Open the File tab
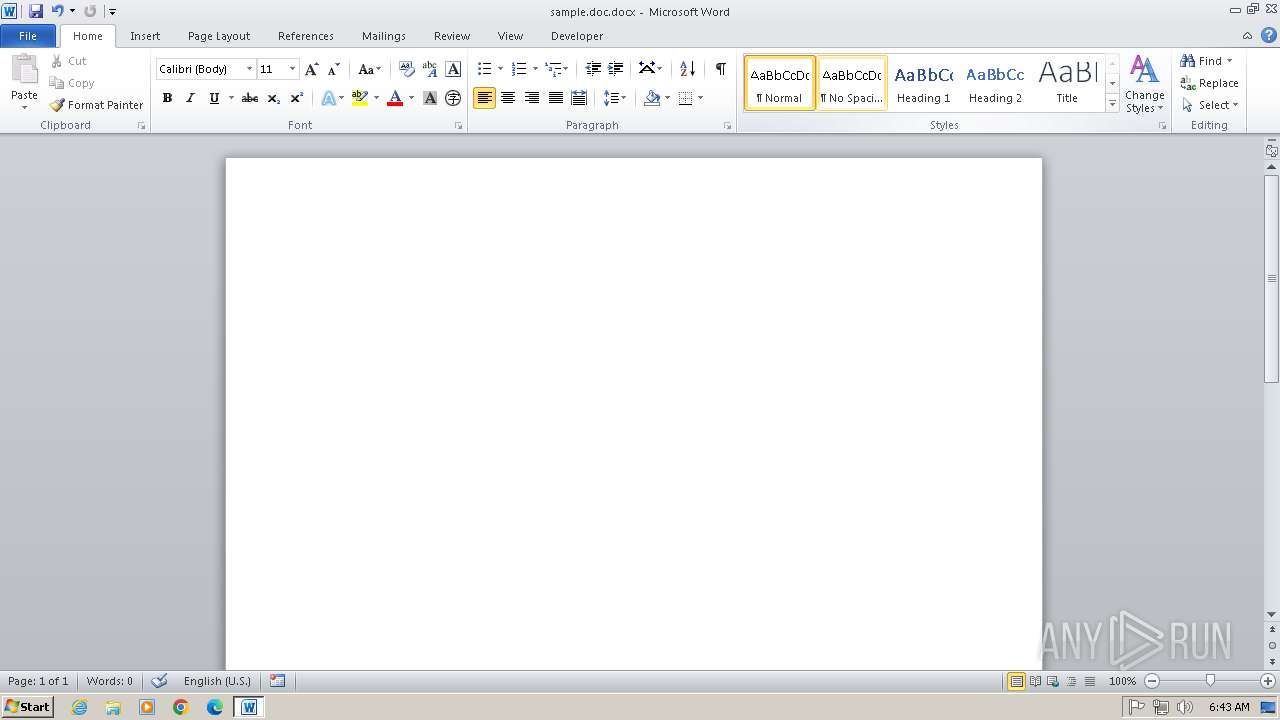Viewport: 1280px width, 720px height. point(28,36)
